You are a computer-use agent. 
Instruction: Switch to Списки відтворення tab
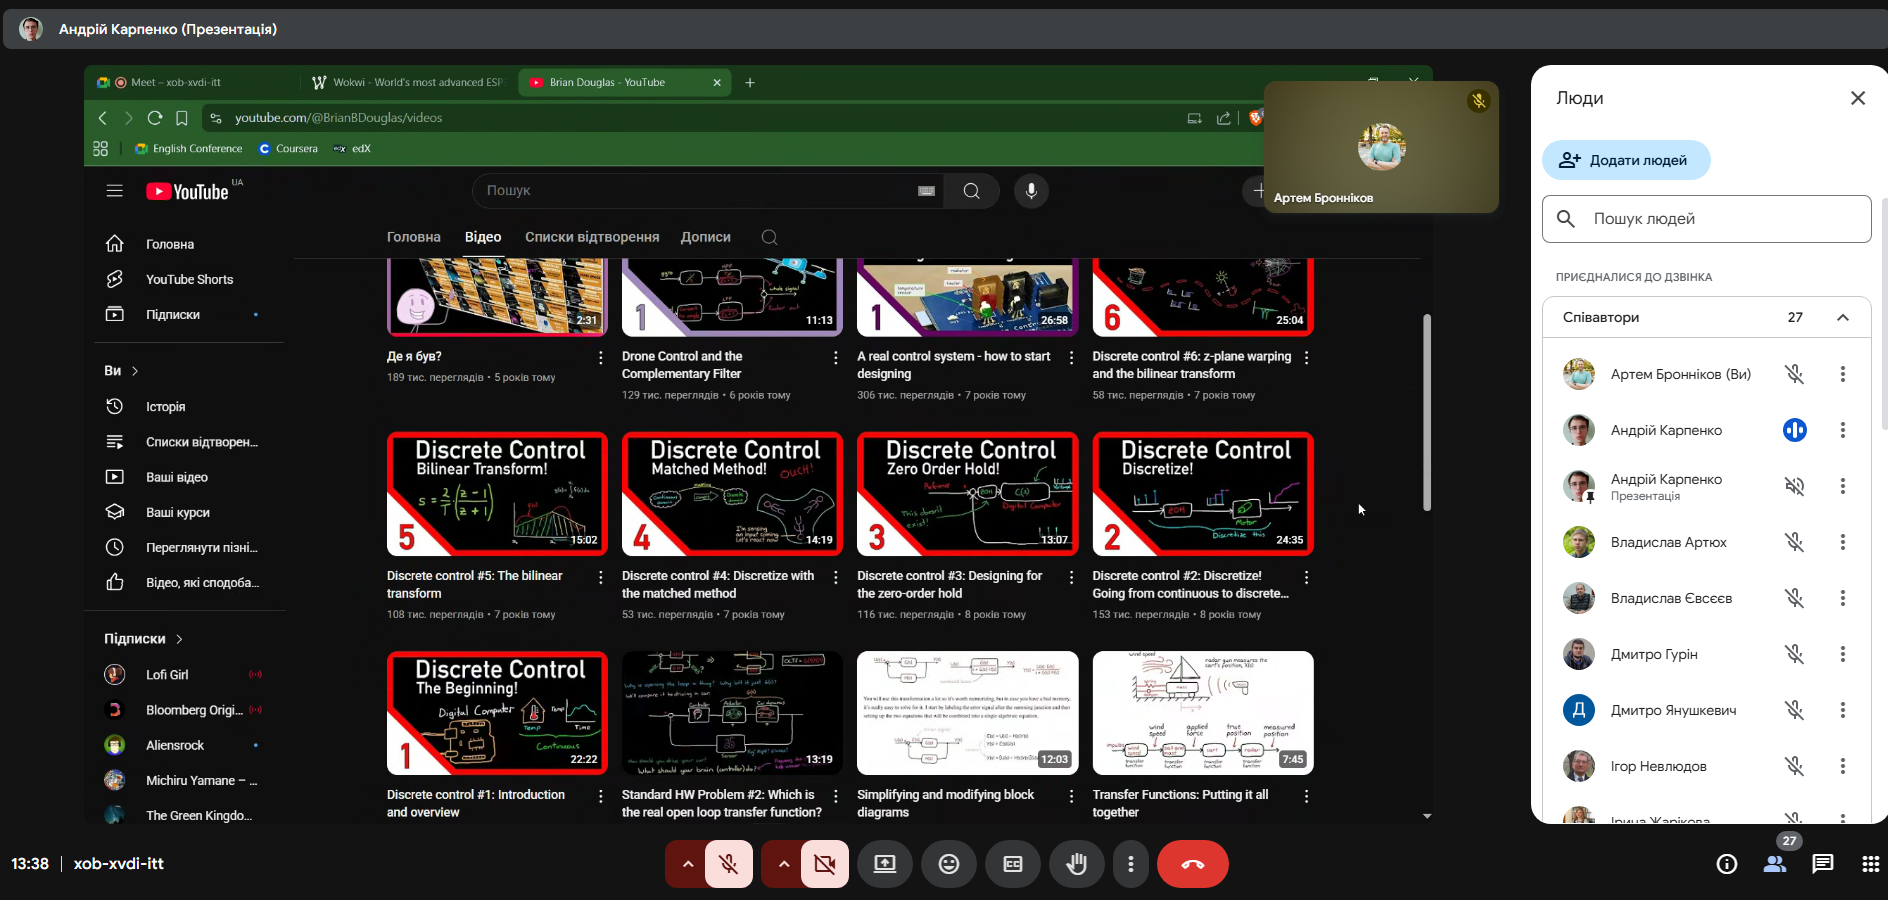592,237
